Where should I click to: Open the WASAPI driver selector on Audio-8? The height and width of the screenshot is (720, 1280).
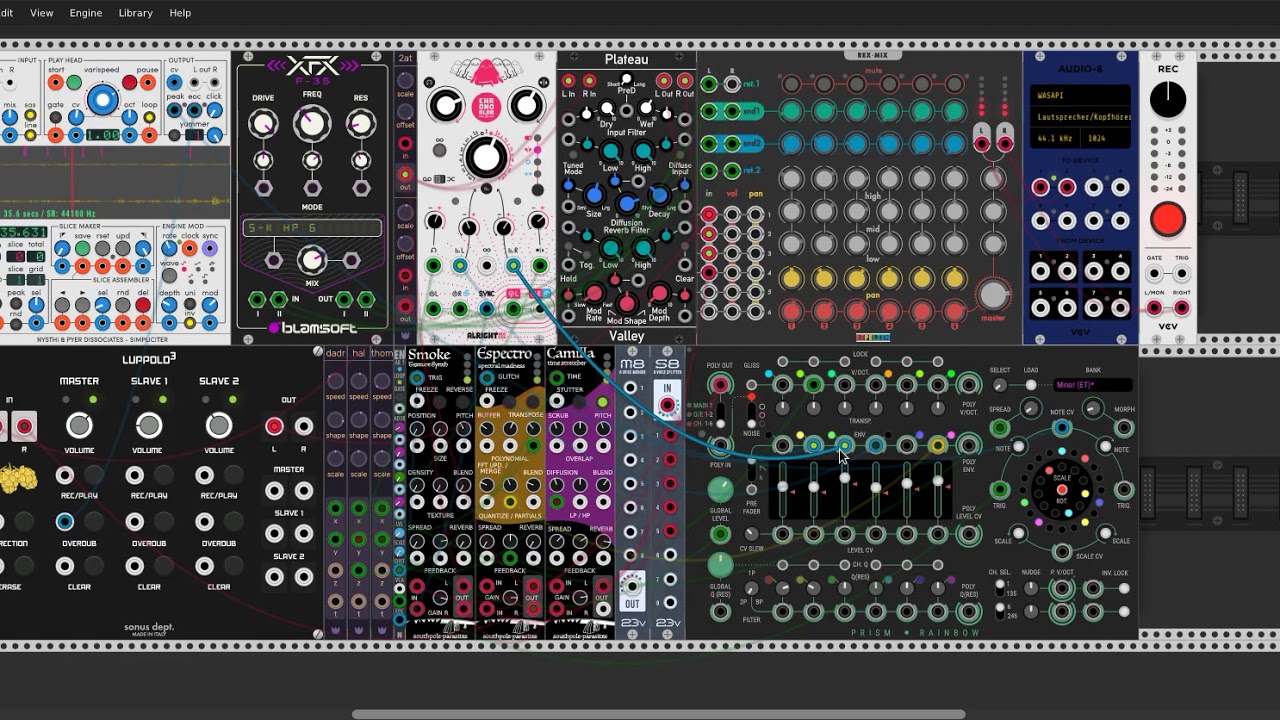[x=1081, y=97]
